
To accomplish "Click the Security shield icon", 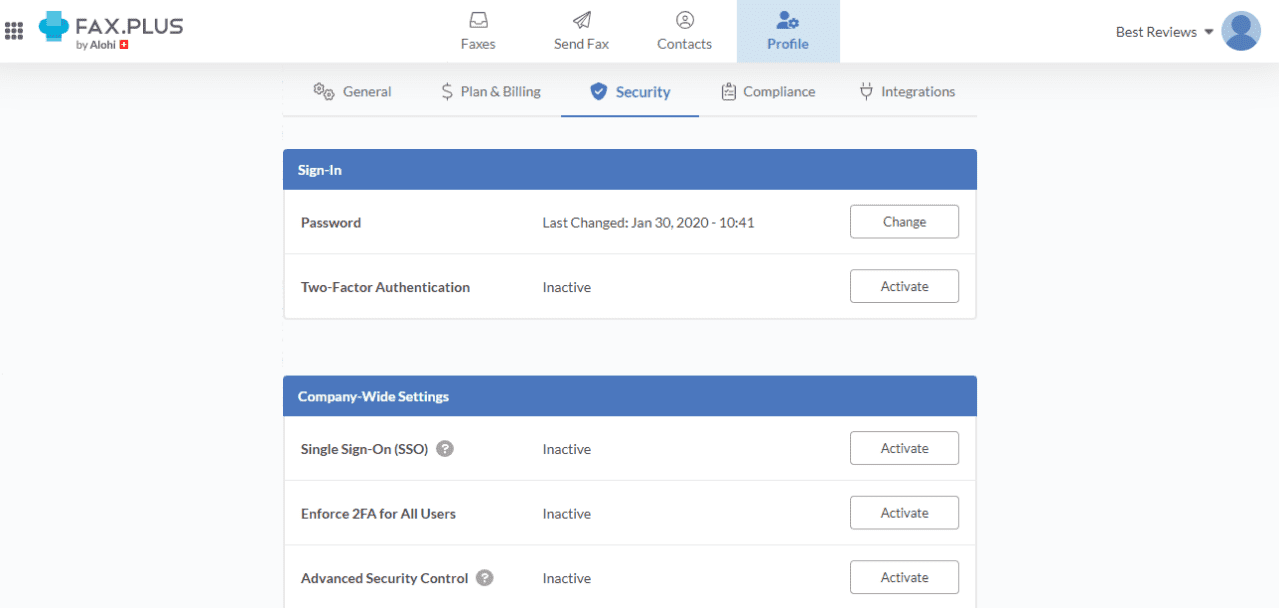I will pos(598,91).
